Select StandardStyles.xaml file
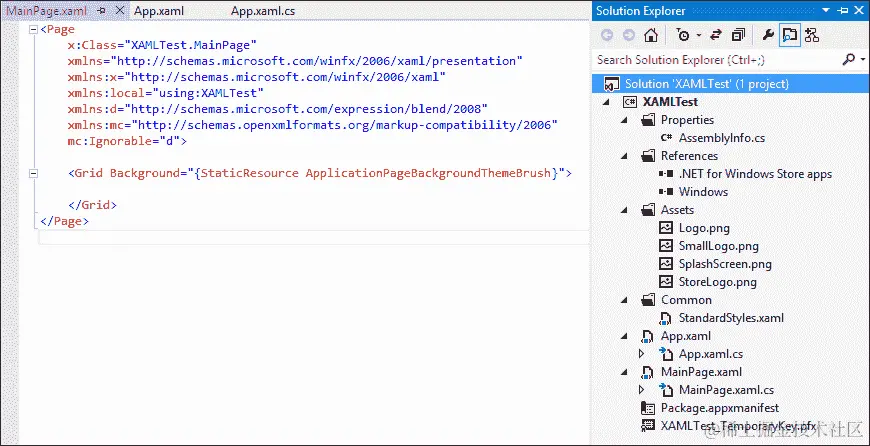 [x=731, y=318]
